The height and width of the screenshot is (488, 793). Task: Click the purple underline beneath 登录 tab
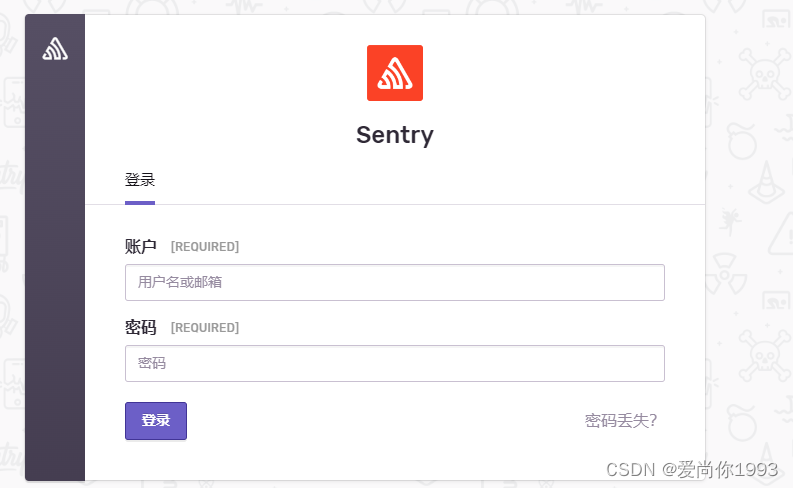[140, 202]
